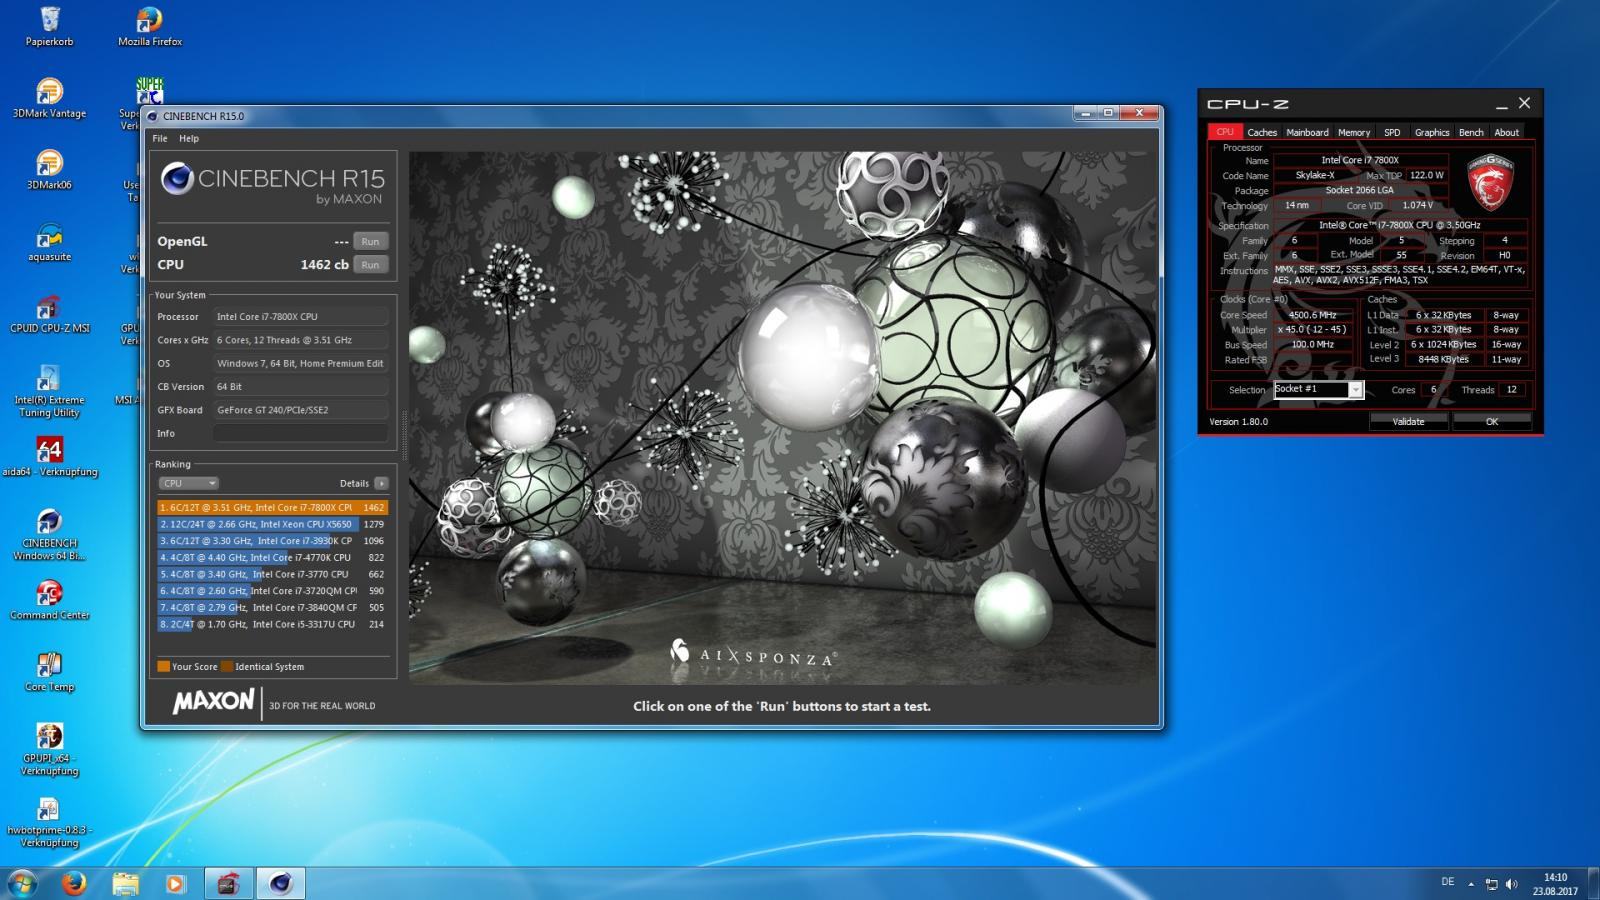1600x900 pixels.
Task: Click the aida64 shortcut icon
Action: [x=49, y=457]
